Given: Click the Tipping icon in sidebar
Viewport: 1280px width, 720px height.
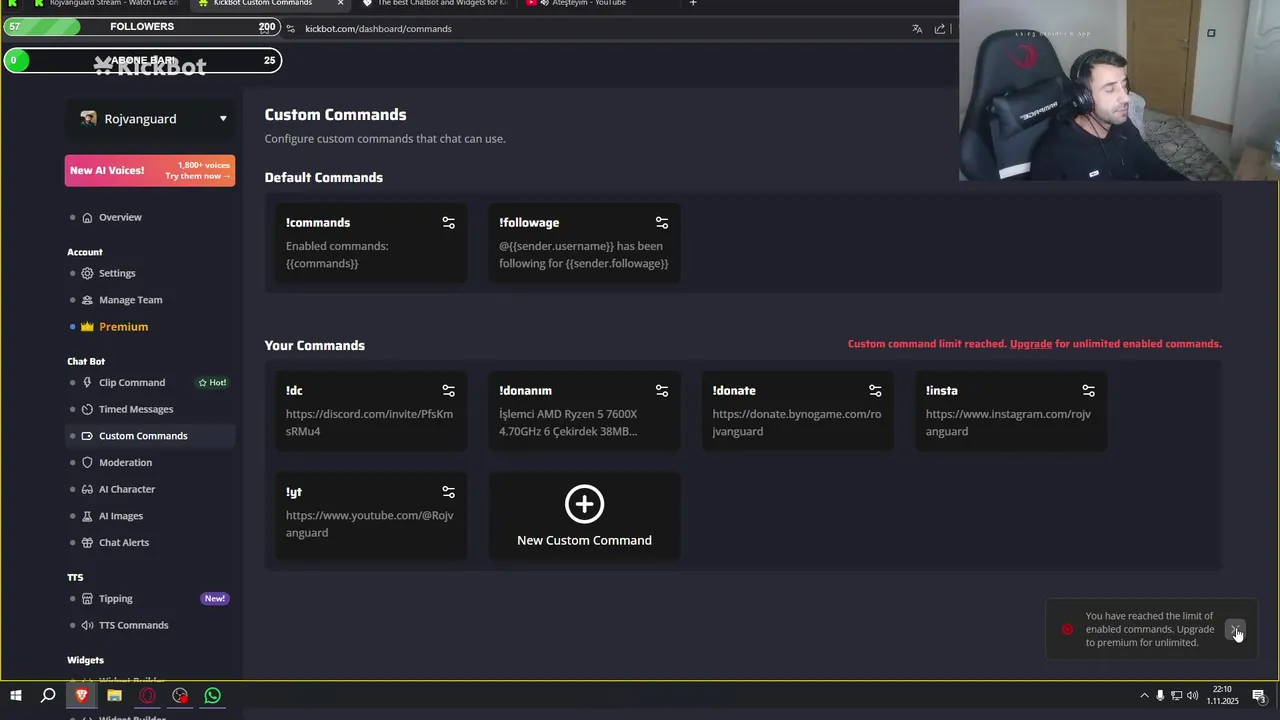Looking at the screenshot, I should 87,599.
